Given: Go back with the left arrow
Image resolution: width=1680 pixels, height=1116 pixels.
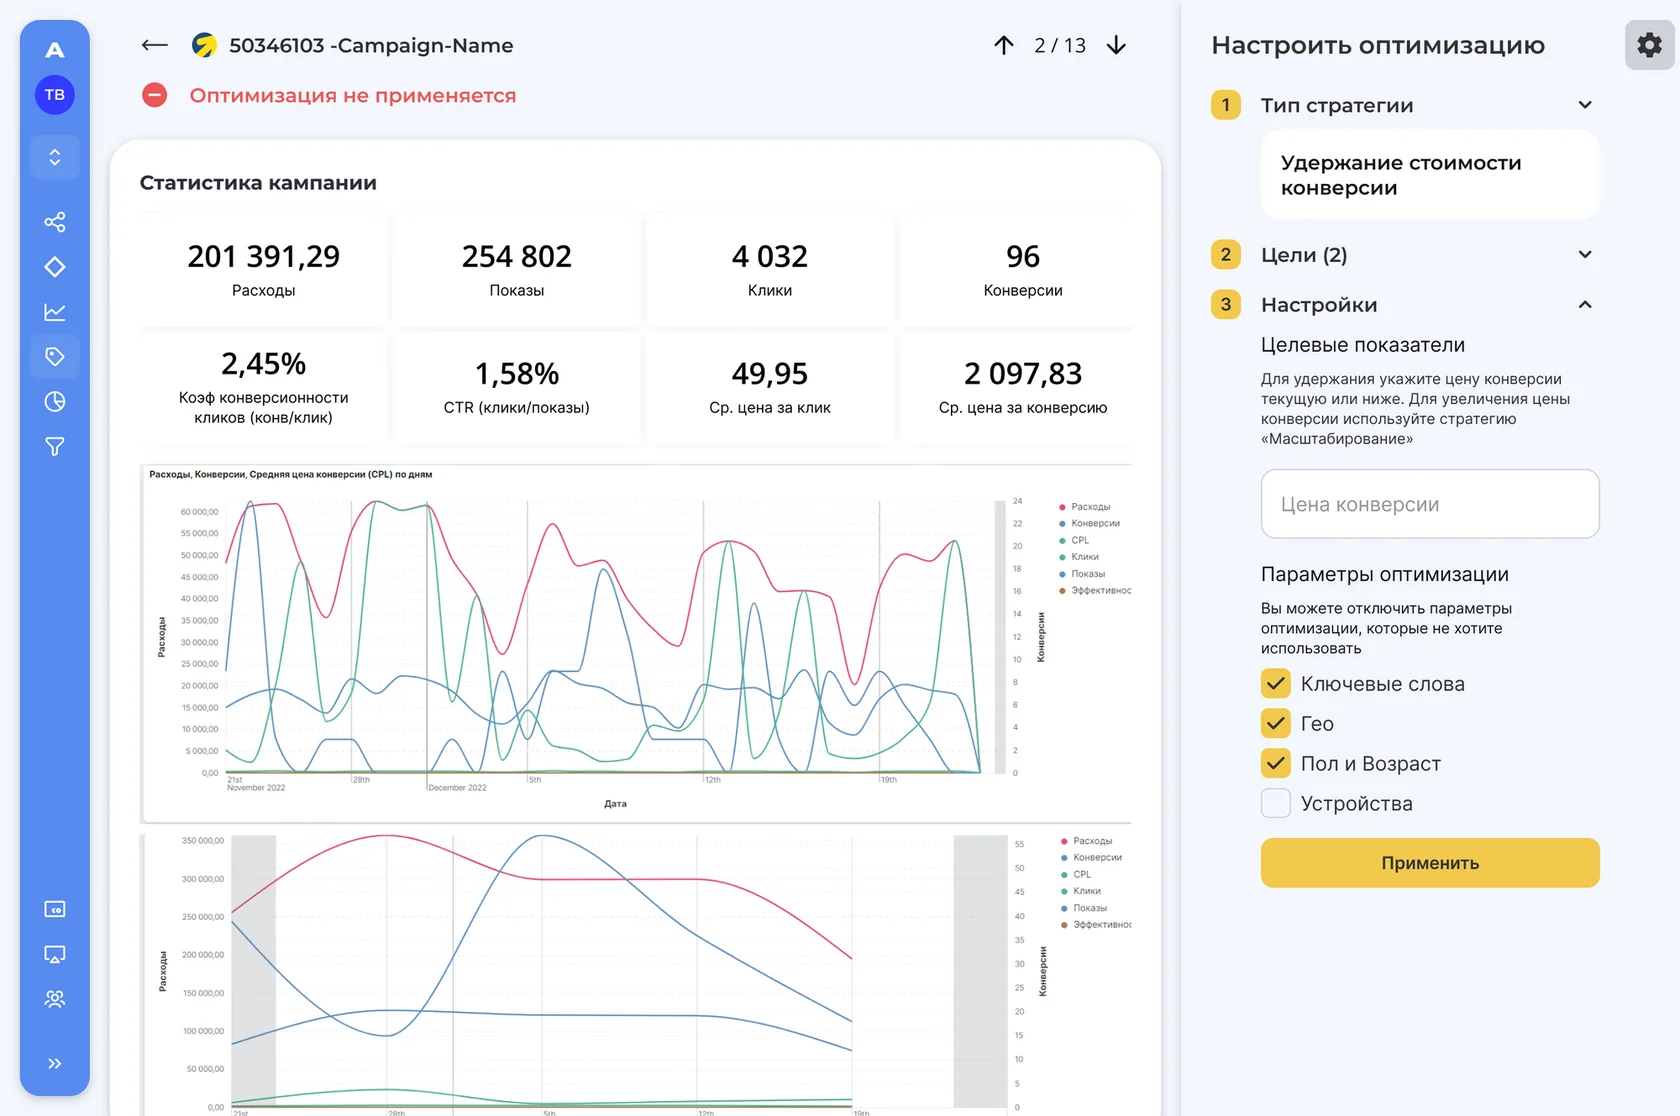Looking at the screenshot, I should tap(154, 45).
